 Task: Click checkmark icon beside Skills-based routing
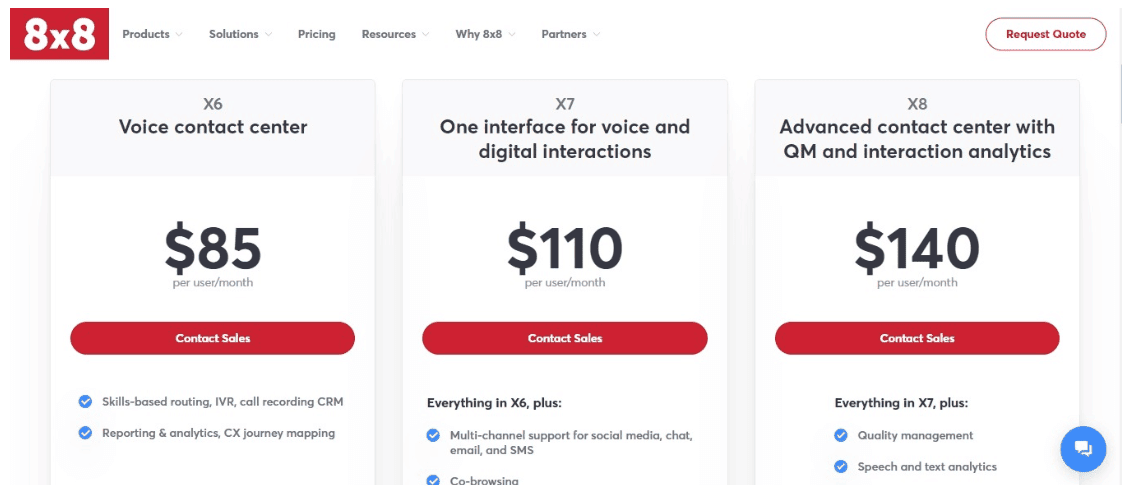[85, 402]
